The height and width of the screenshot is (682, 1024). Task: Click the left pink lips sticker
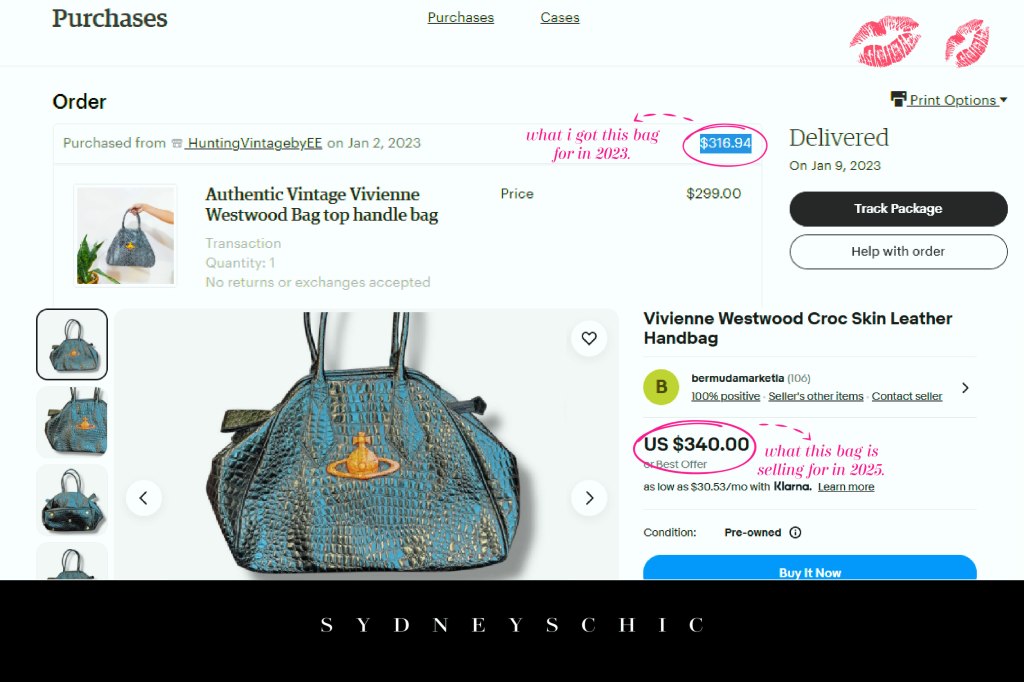tap(885, 42)
